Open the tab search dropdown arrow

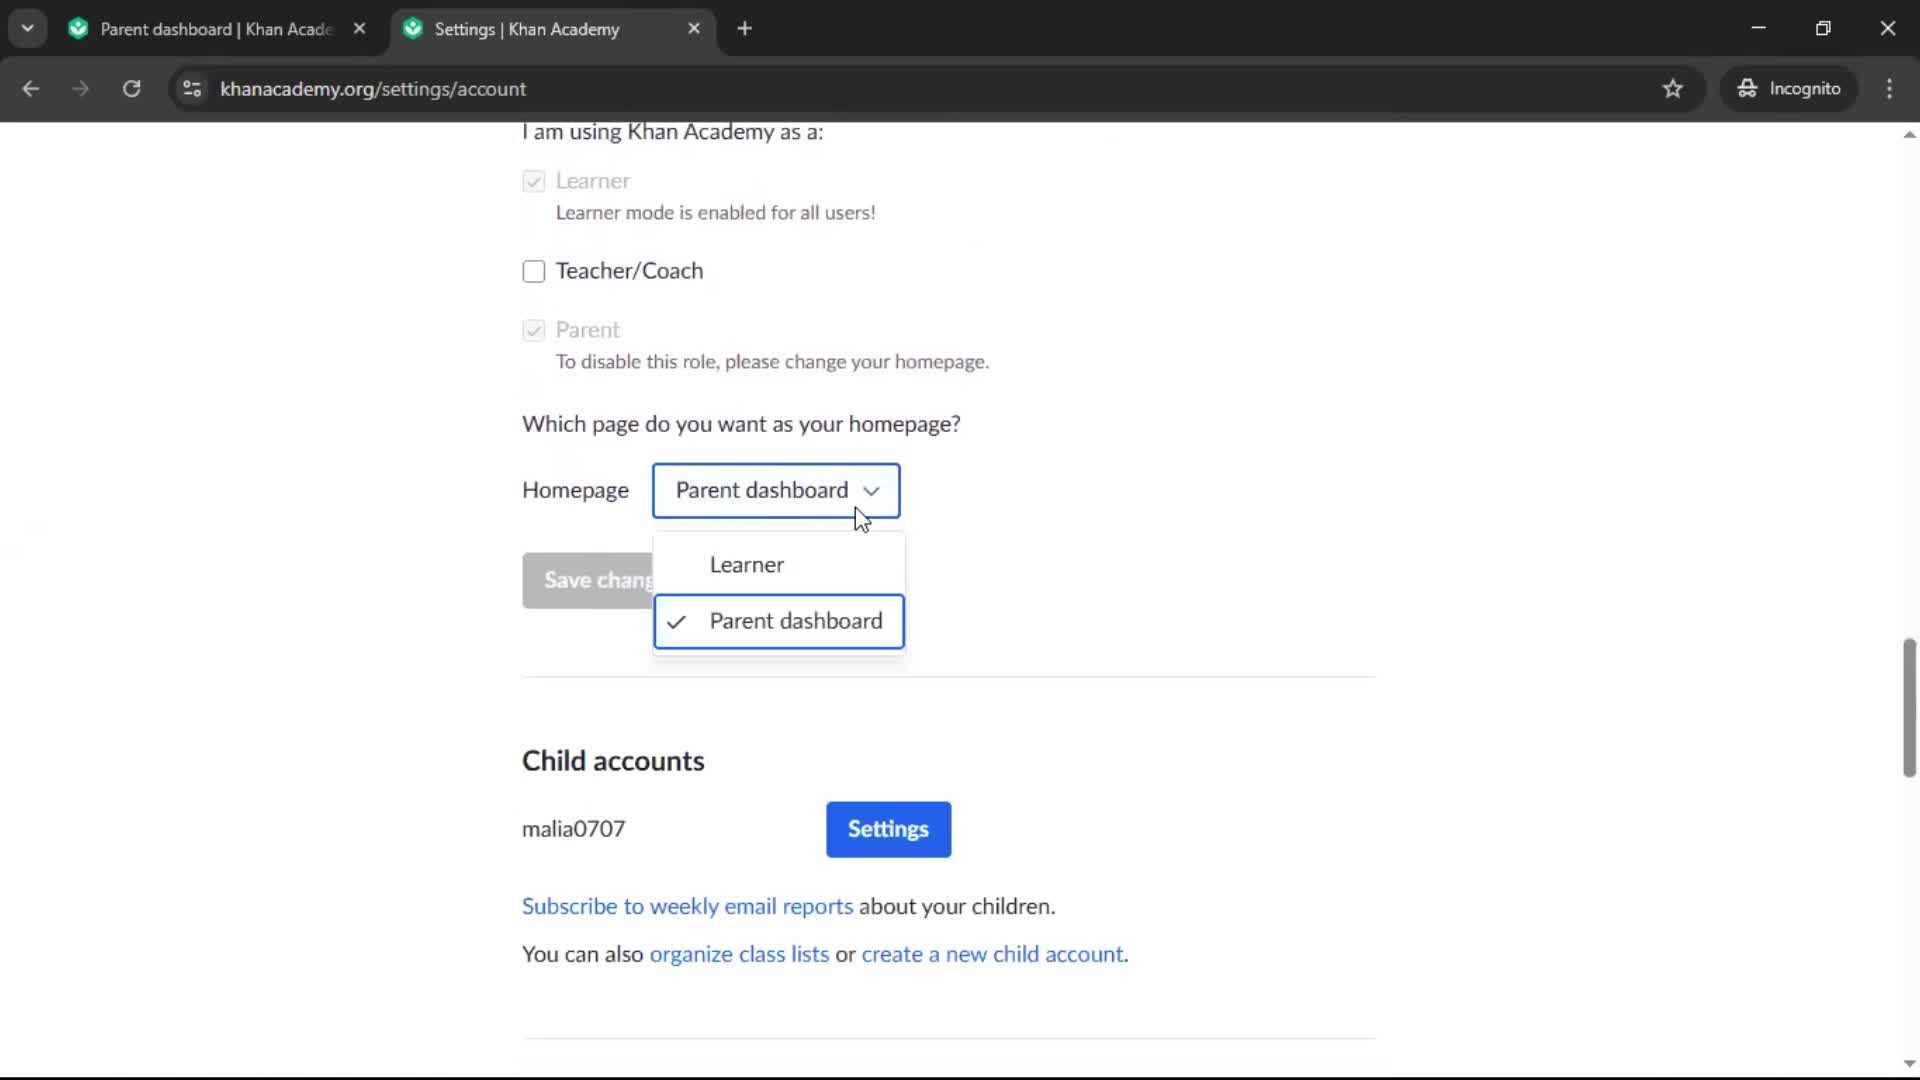click(x=28, y=28)
